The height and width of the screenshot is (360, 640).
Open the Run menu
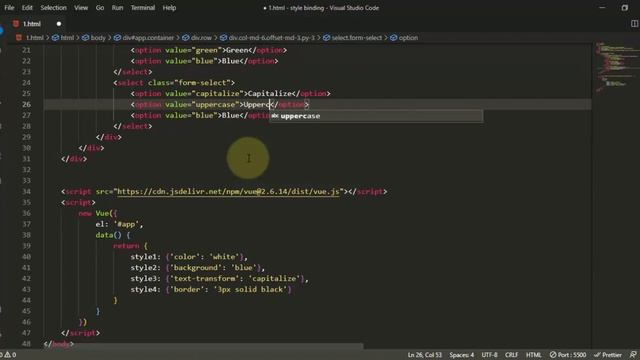point(117,8)
